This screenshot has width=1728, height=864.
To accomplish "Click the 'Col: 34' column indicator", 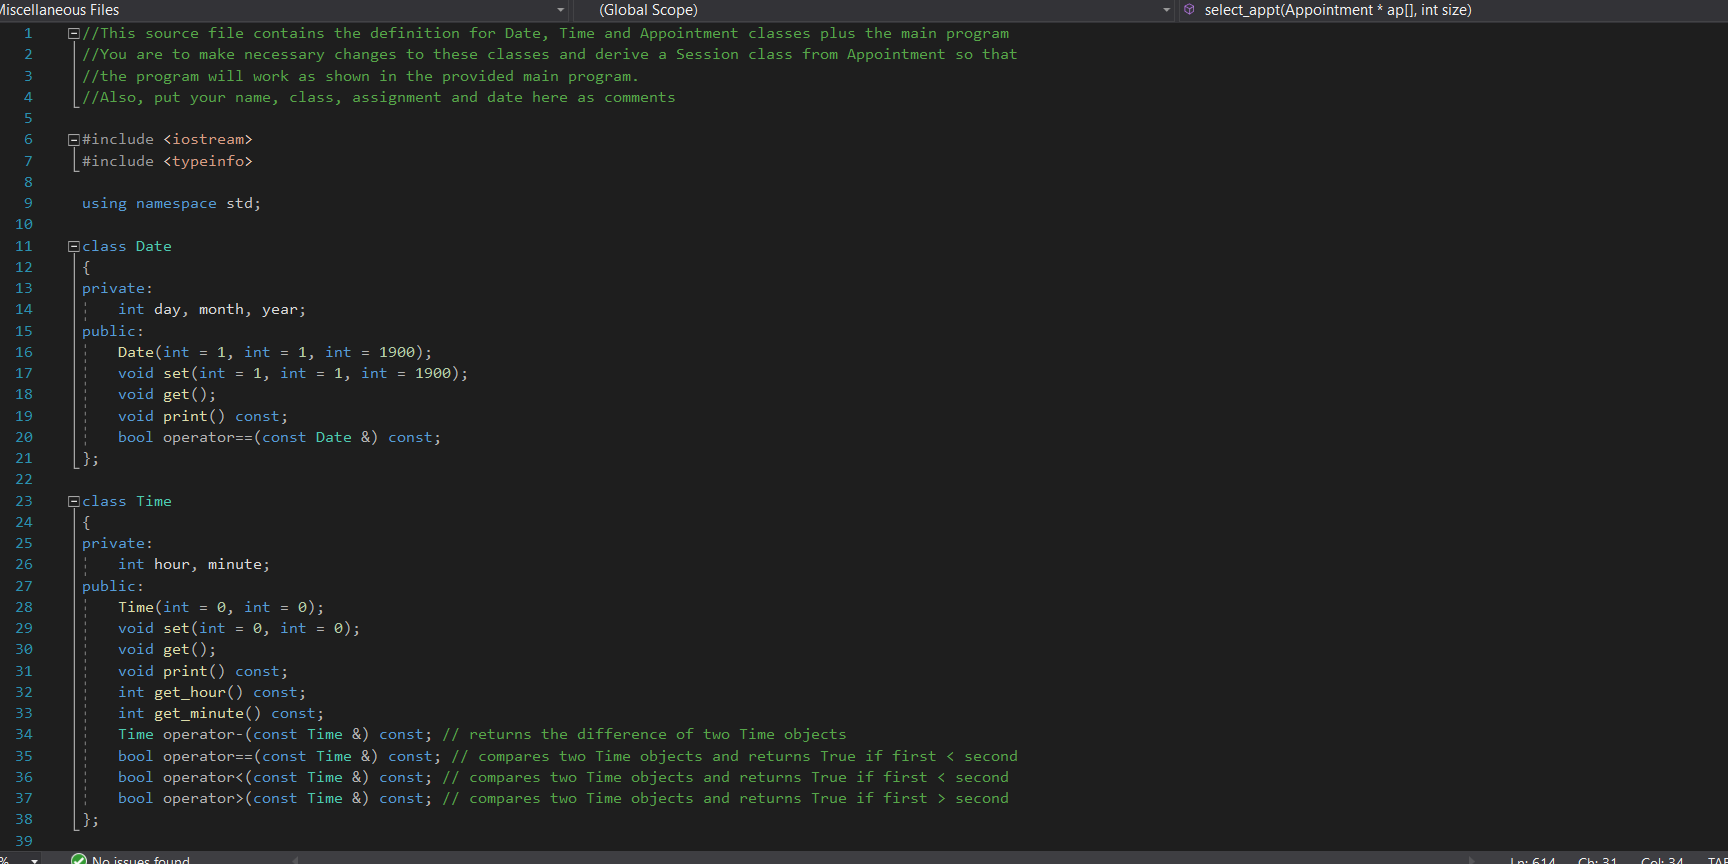I will pos(1662,860).
